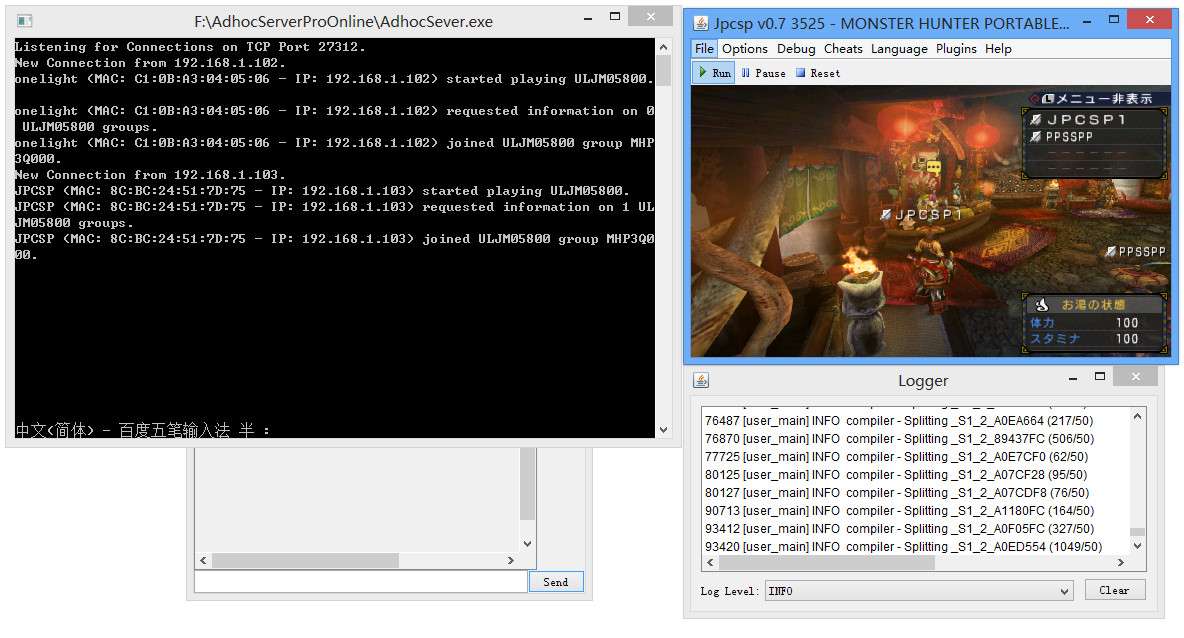Click the console scrollbar down arrow
The width and height of the screenshot is (1184, 638).
(x=663, y=430)
